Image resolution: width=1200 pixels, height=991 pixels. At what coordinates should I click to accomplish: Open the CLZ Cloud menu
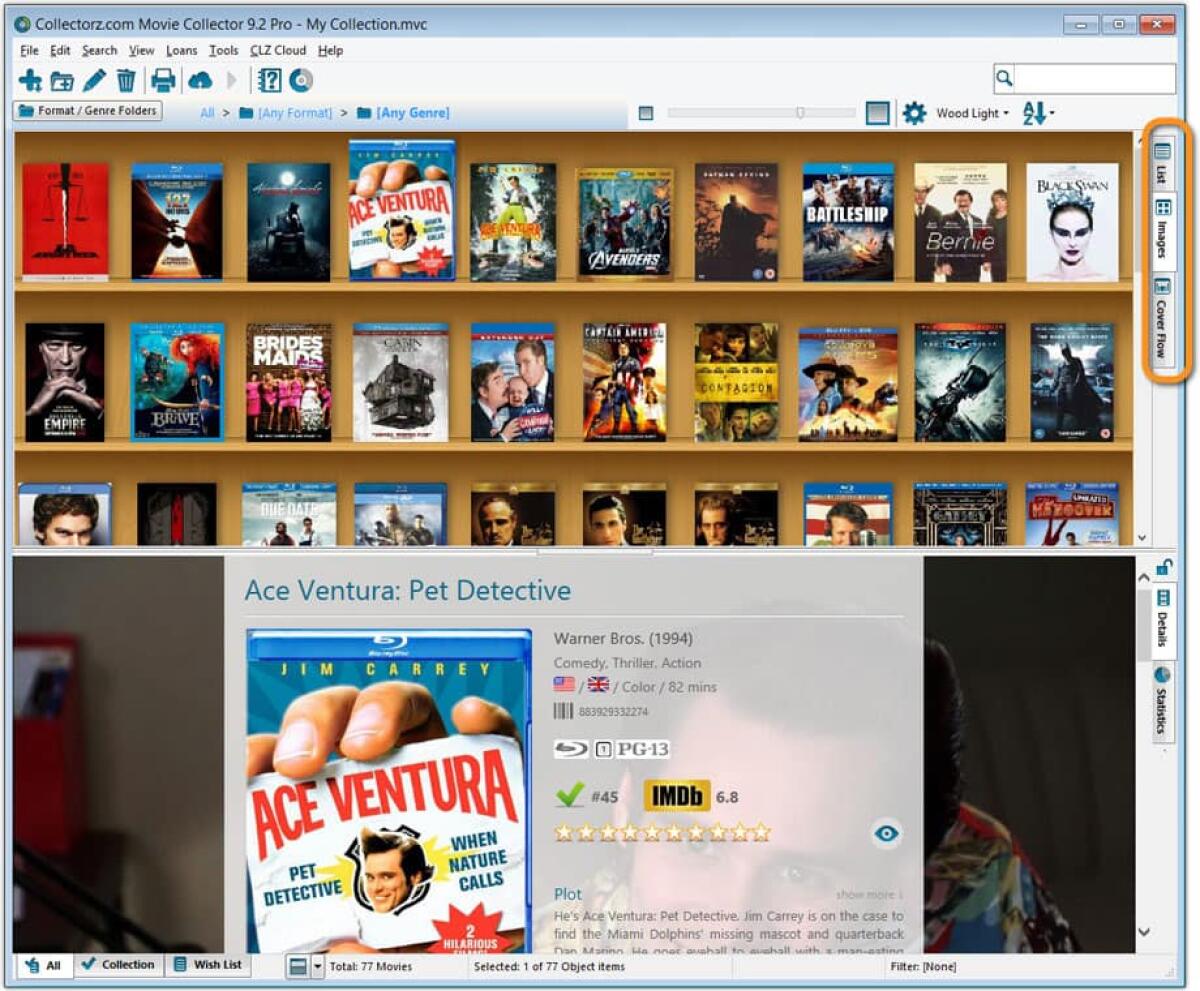click(x=279, y=50)
